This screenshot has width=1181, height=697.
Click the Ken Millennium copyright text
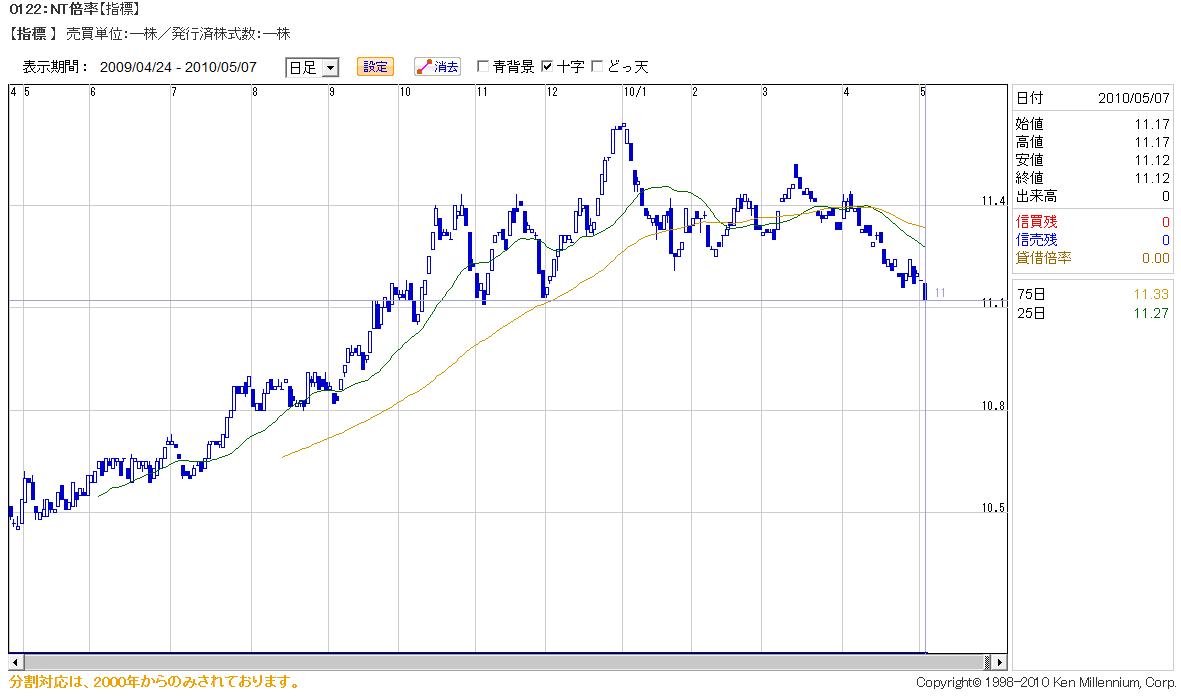pyautogui.click(x=1045, y=683)
